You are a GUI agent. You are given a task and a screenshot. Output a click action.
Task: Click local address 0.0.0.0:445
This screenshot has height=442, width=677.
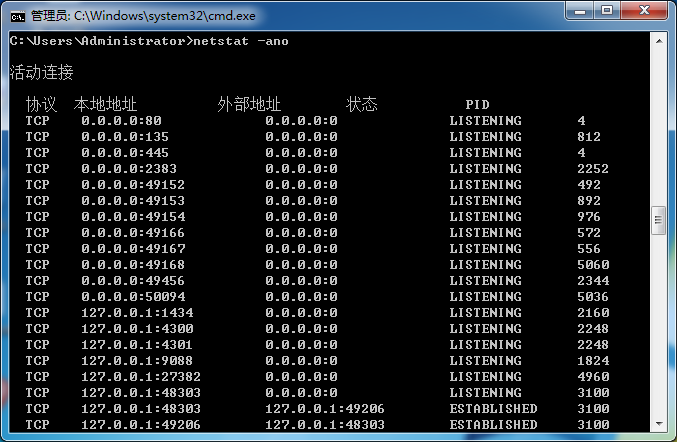[125, 153]
